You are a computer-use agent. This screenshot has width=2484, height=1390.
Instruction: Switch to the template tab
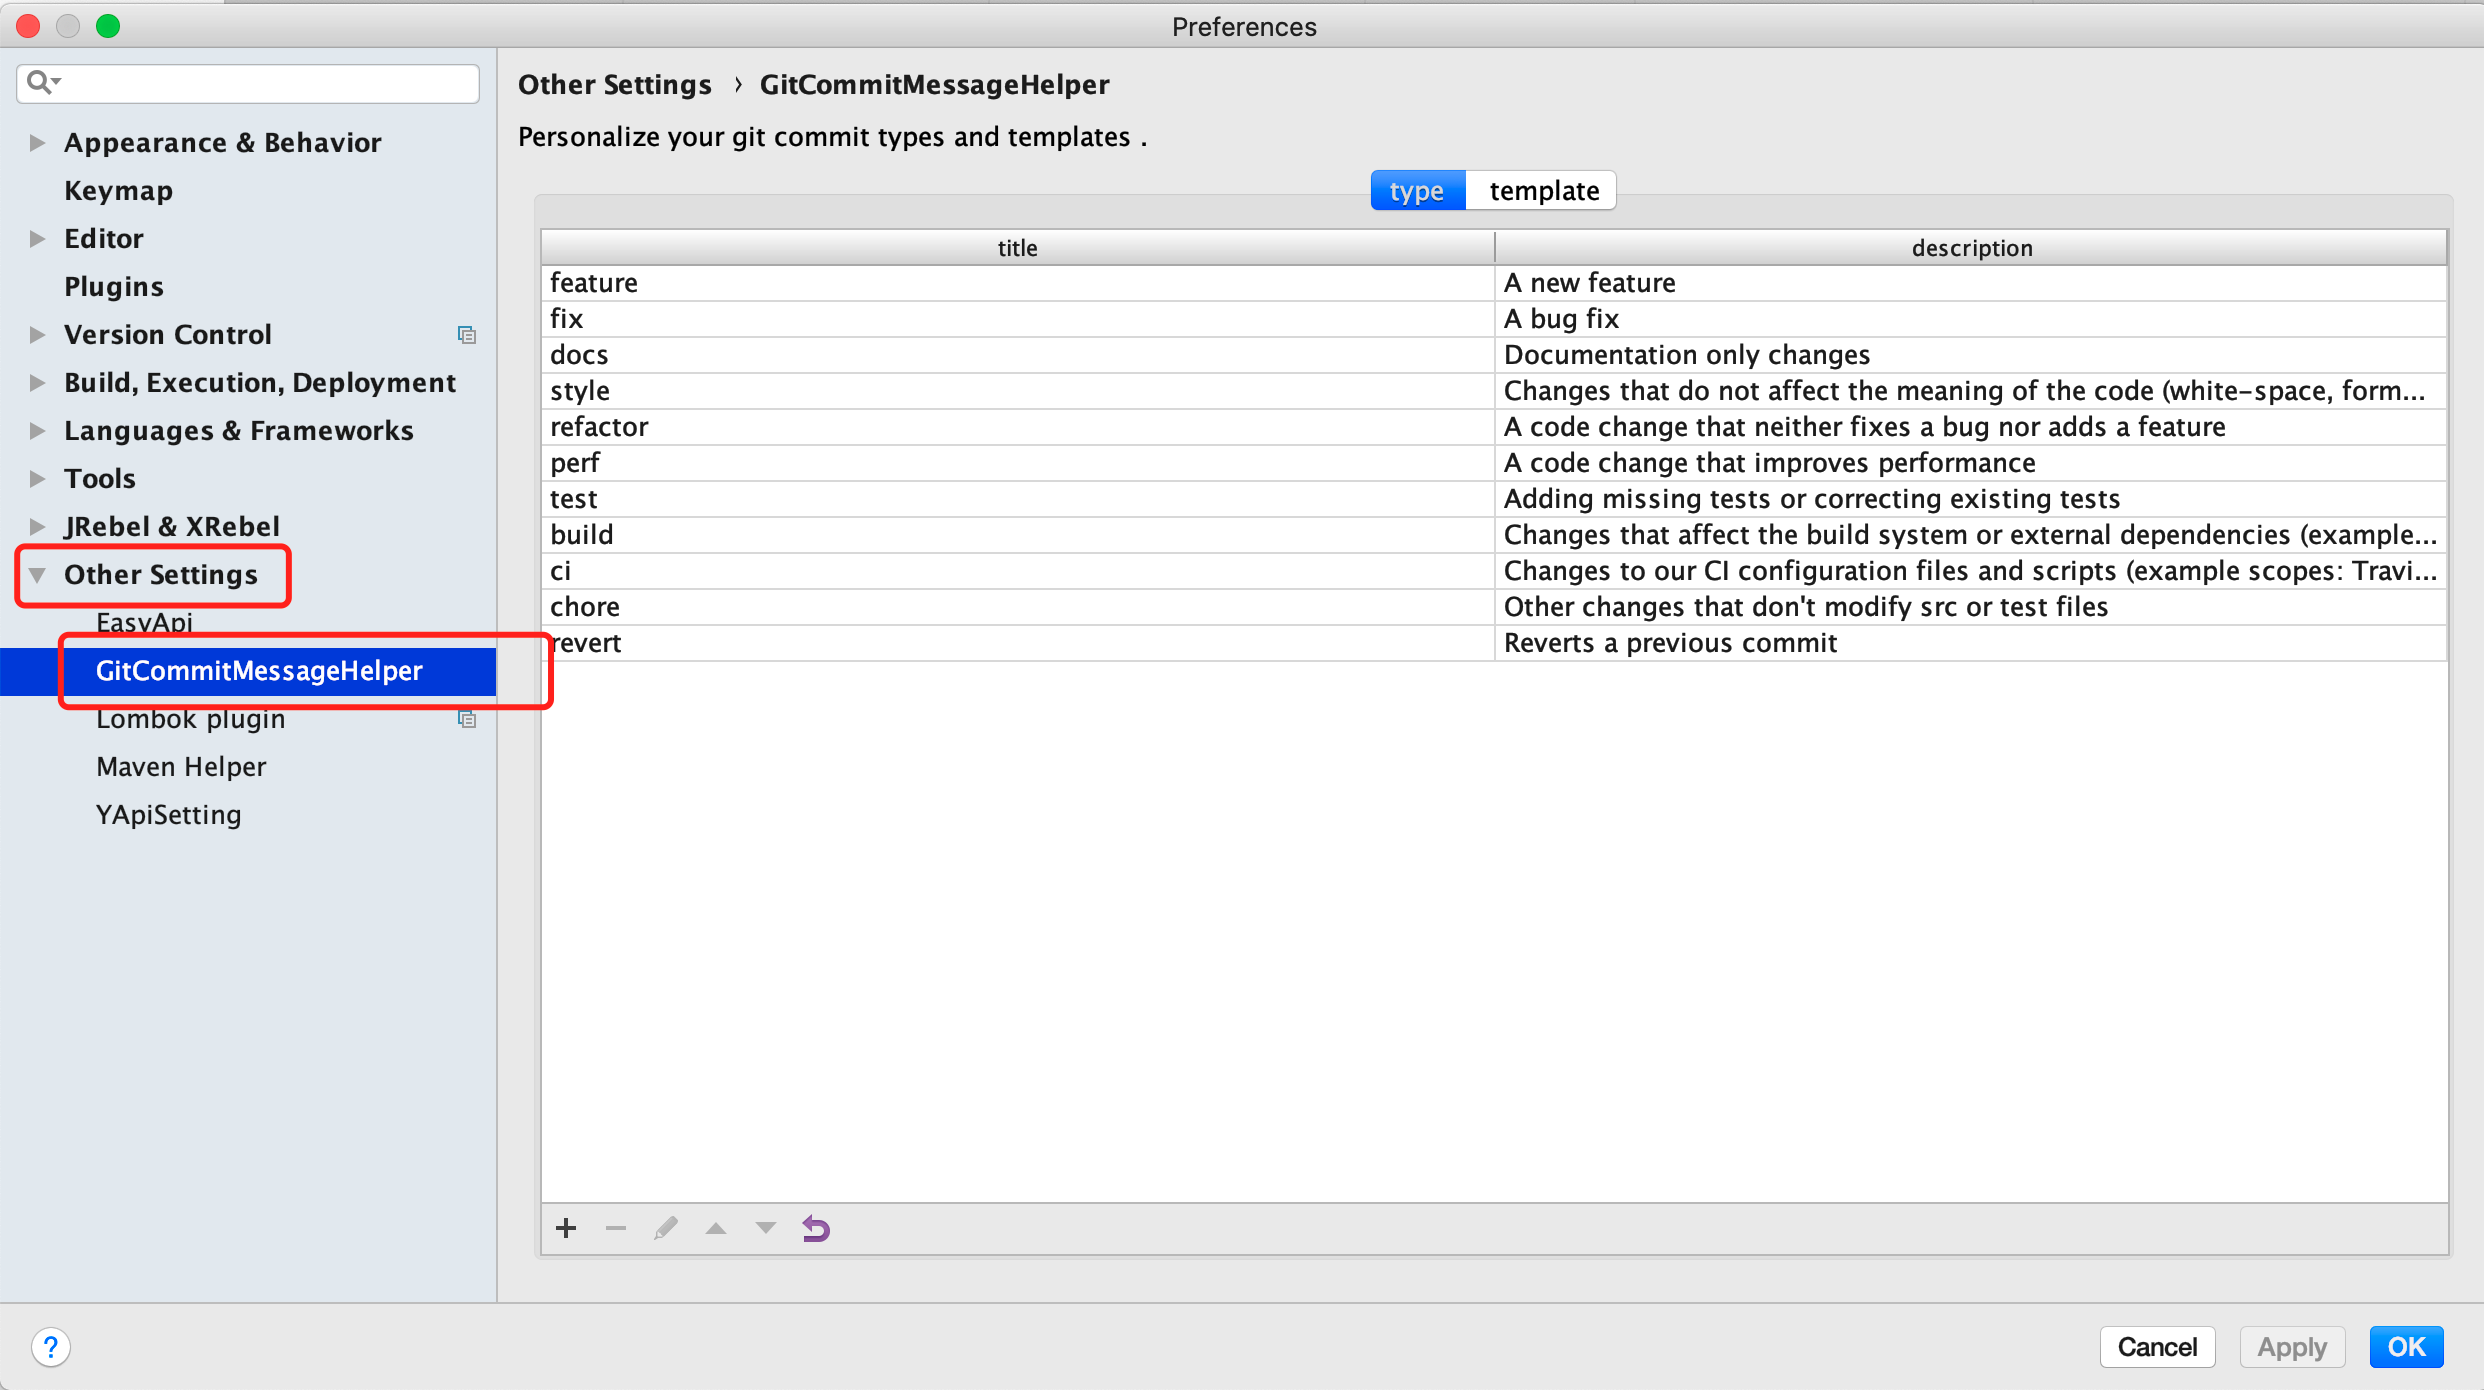pyautogui.click(x=1543, y=191)
